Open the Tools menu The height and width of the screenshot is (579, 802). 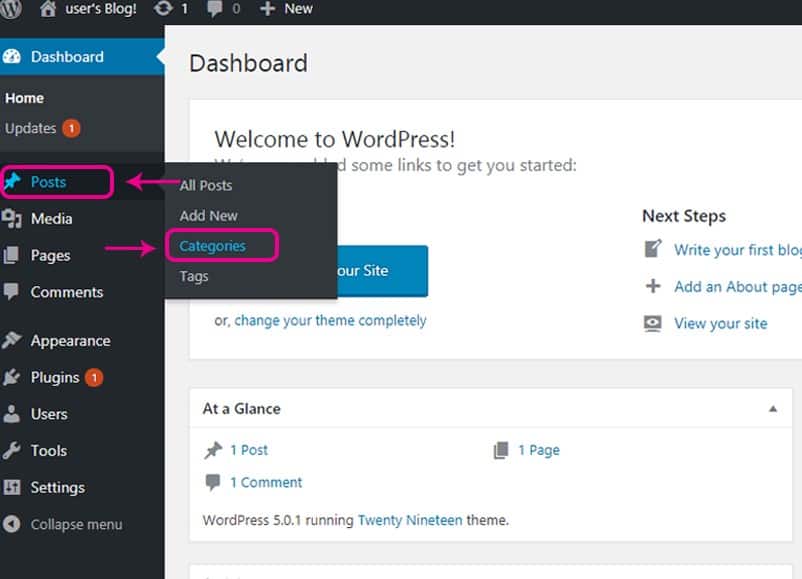pyautogui.click(x=49, y=451)
